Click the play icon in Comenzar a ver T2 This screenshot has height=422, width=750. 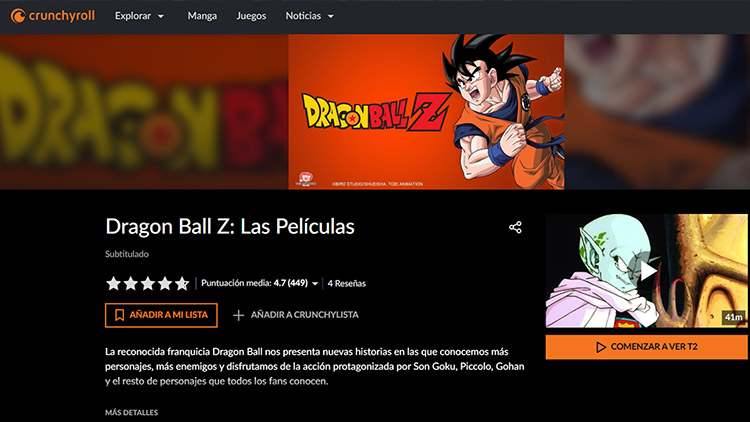(601, 347)
